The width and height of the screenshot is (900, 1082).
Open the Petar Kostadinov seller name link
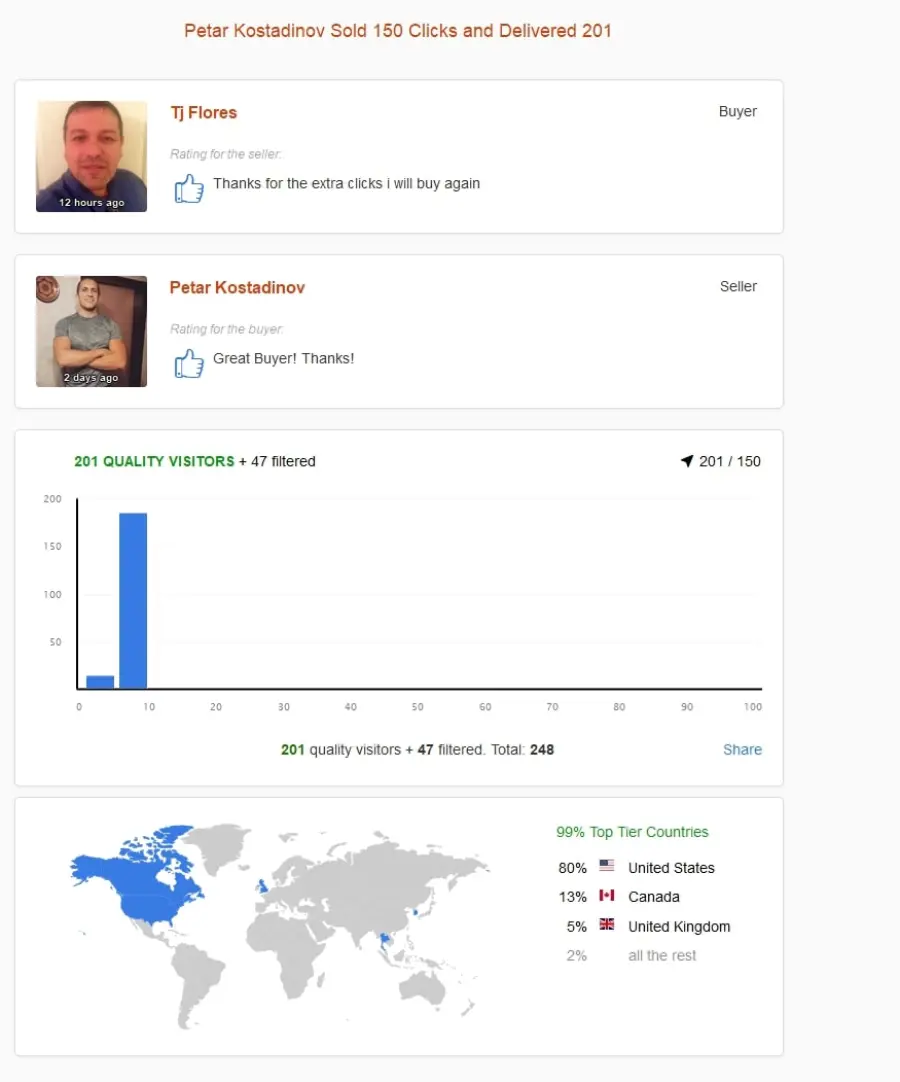click(x=237, y=288)
